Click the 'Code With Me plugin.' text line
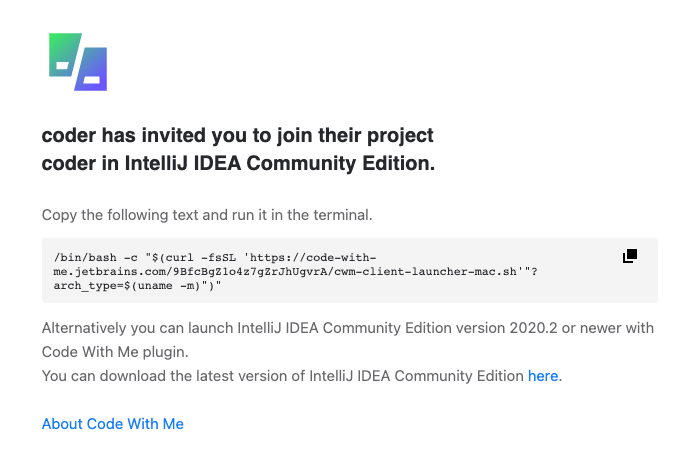This screenshot has height=459, width=689. [x=113, y=352]
